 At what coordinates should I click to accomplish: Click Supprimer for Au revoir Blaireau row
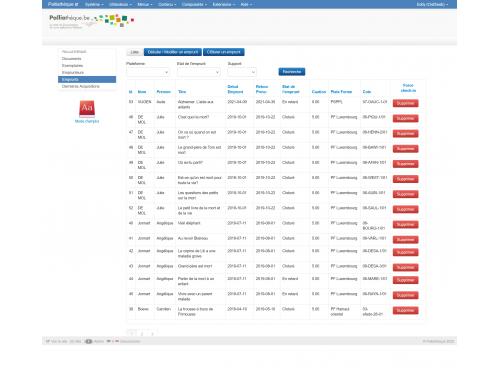(405, 240)
